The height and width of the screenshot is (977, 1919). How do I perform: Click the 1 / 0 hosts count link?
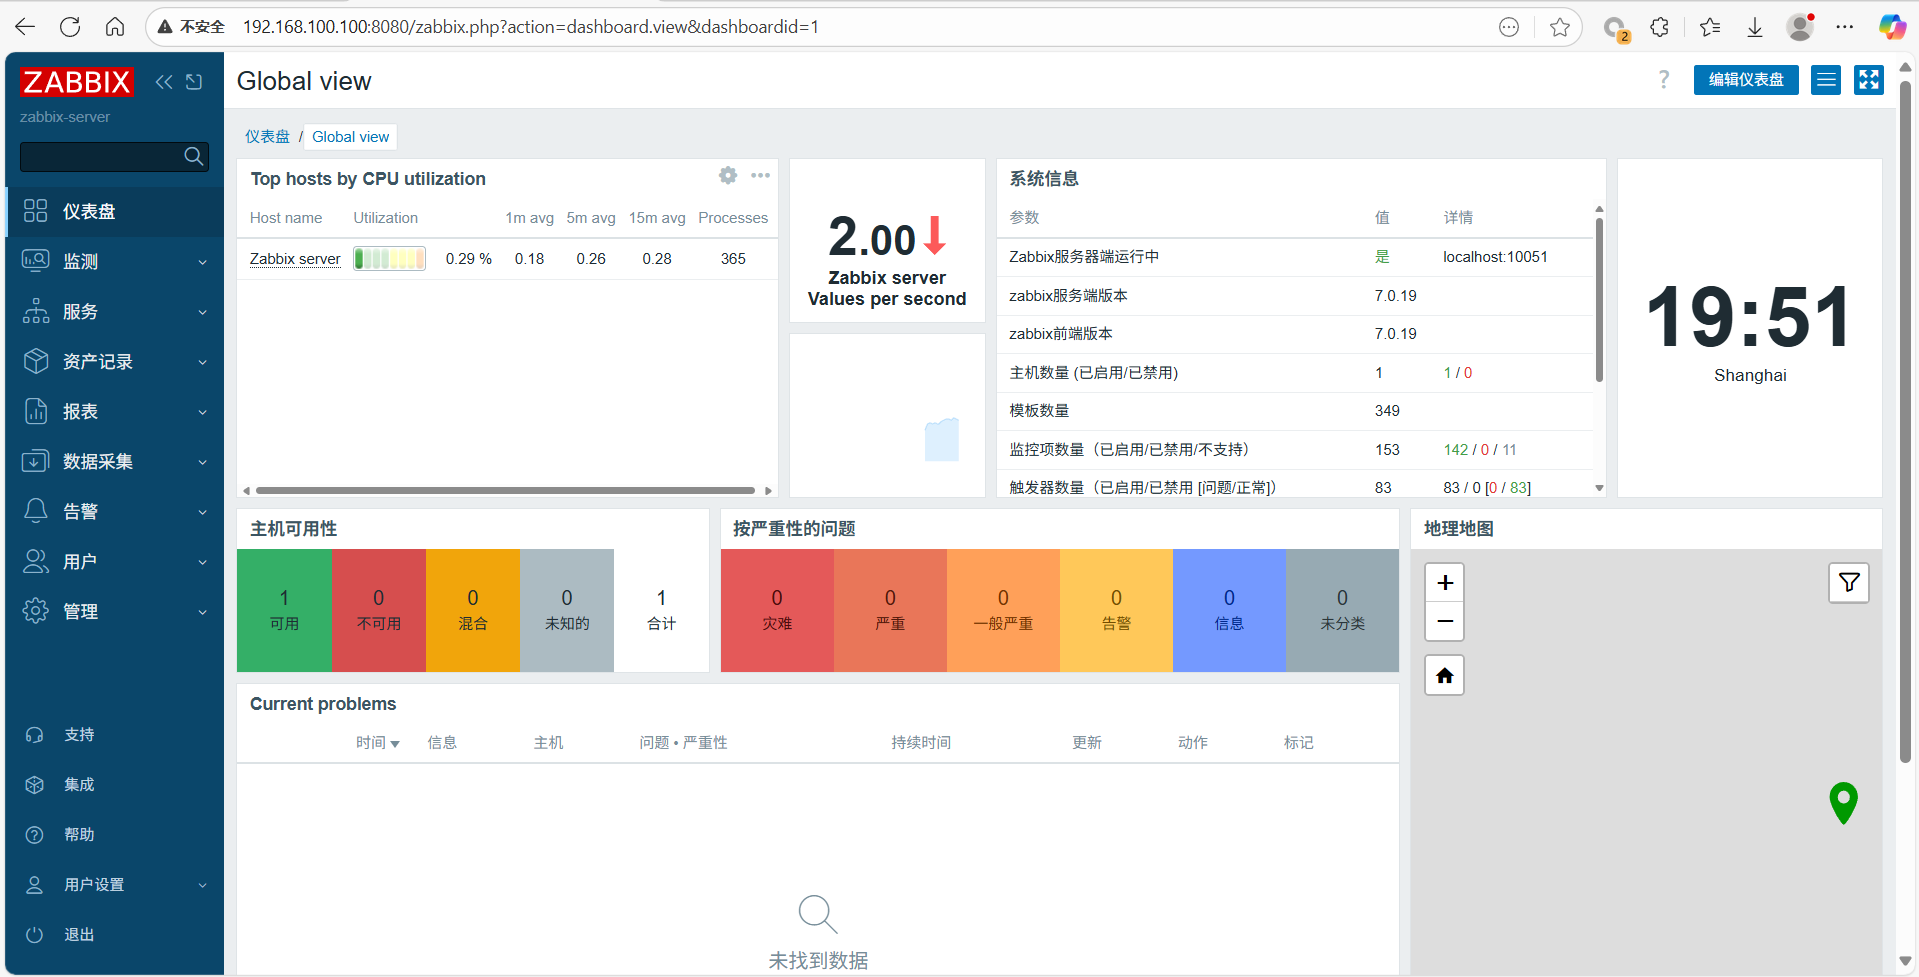(1458, 373)
